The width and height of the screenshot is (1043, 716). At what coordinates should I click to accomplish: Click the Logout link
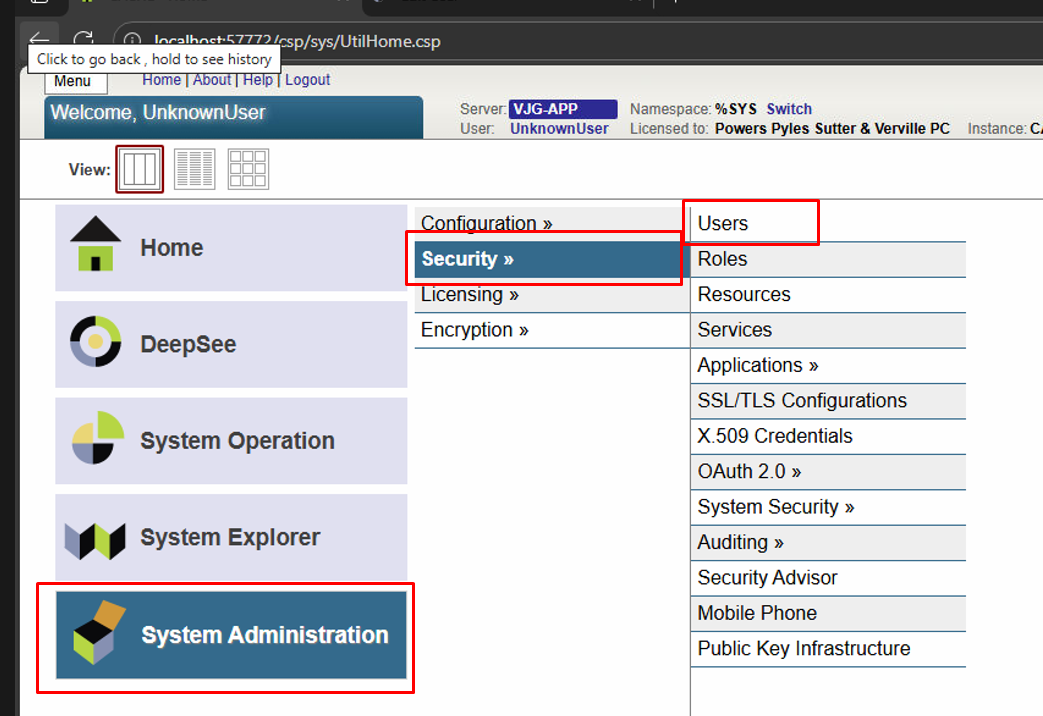(x=307, y=80)
